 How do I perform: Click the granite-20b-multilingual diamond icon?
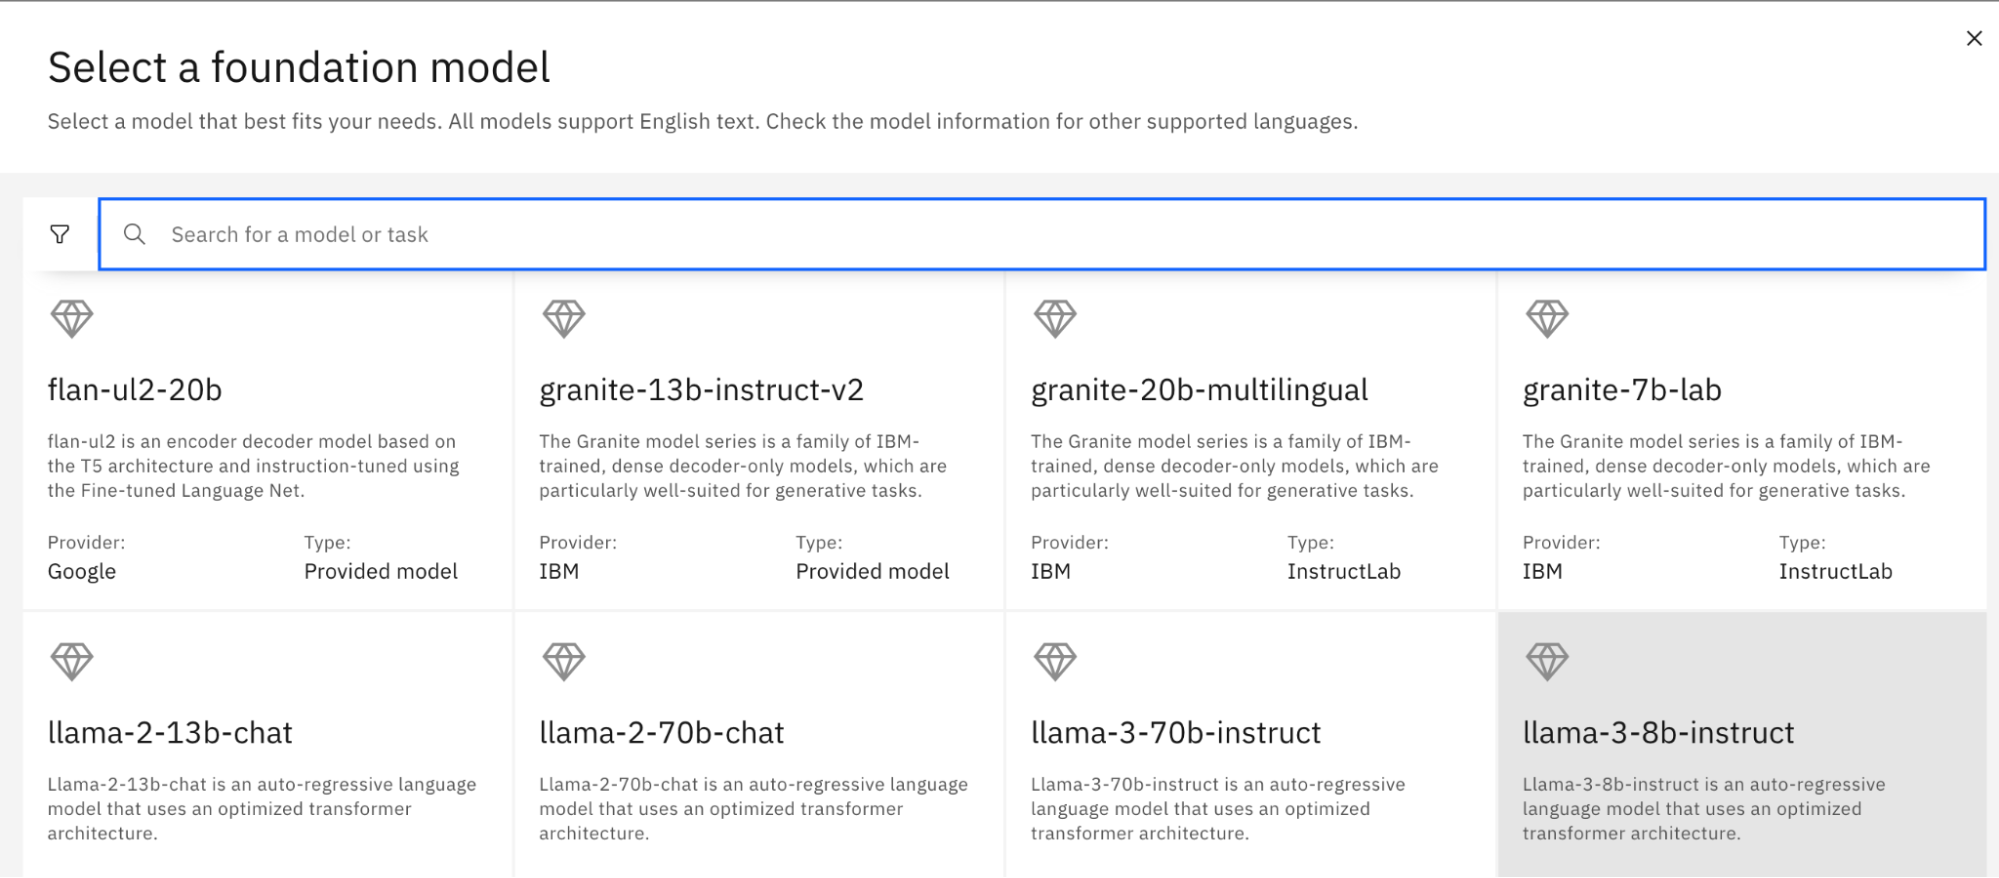1055,319
